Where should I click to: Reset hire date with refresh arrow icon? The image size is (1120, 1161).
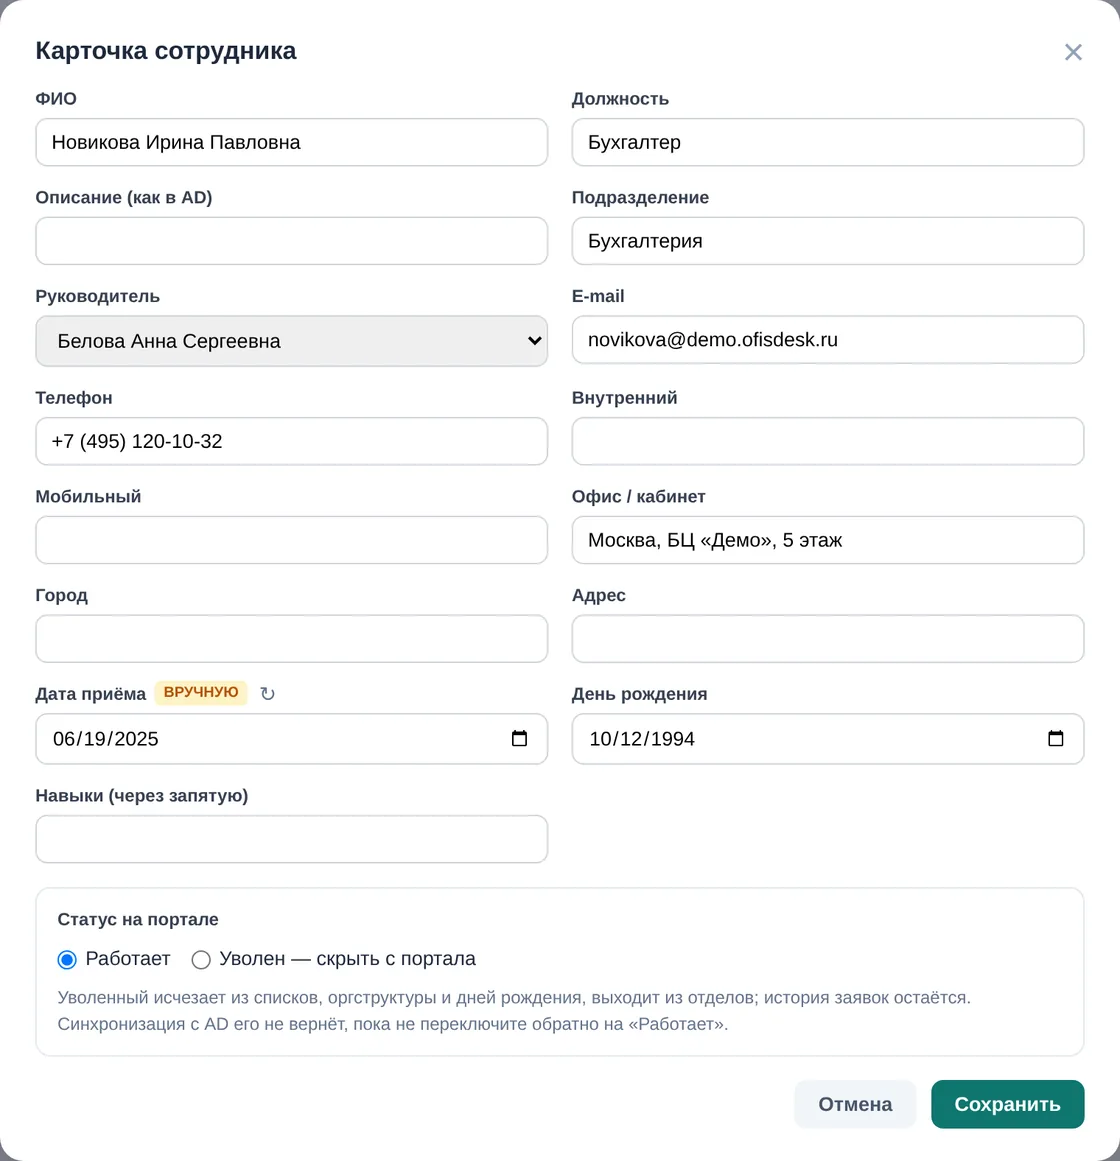click(267, 694)
